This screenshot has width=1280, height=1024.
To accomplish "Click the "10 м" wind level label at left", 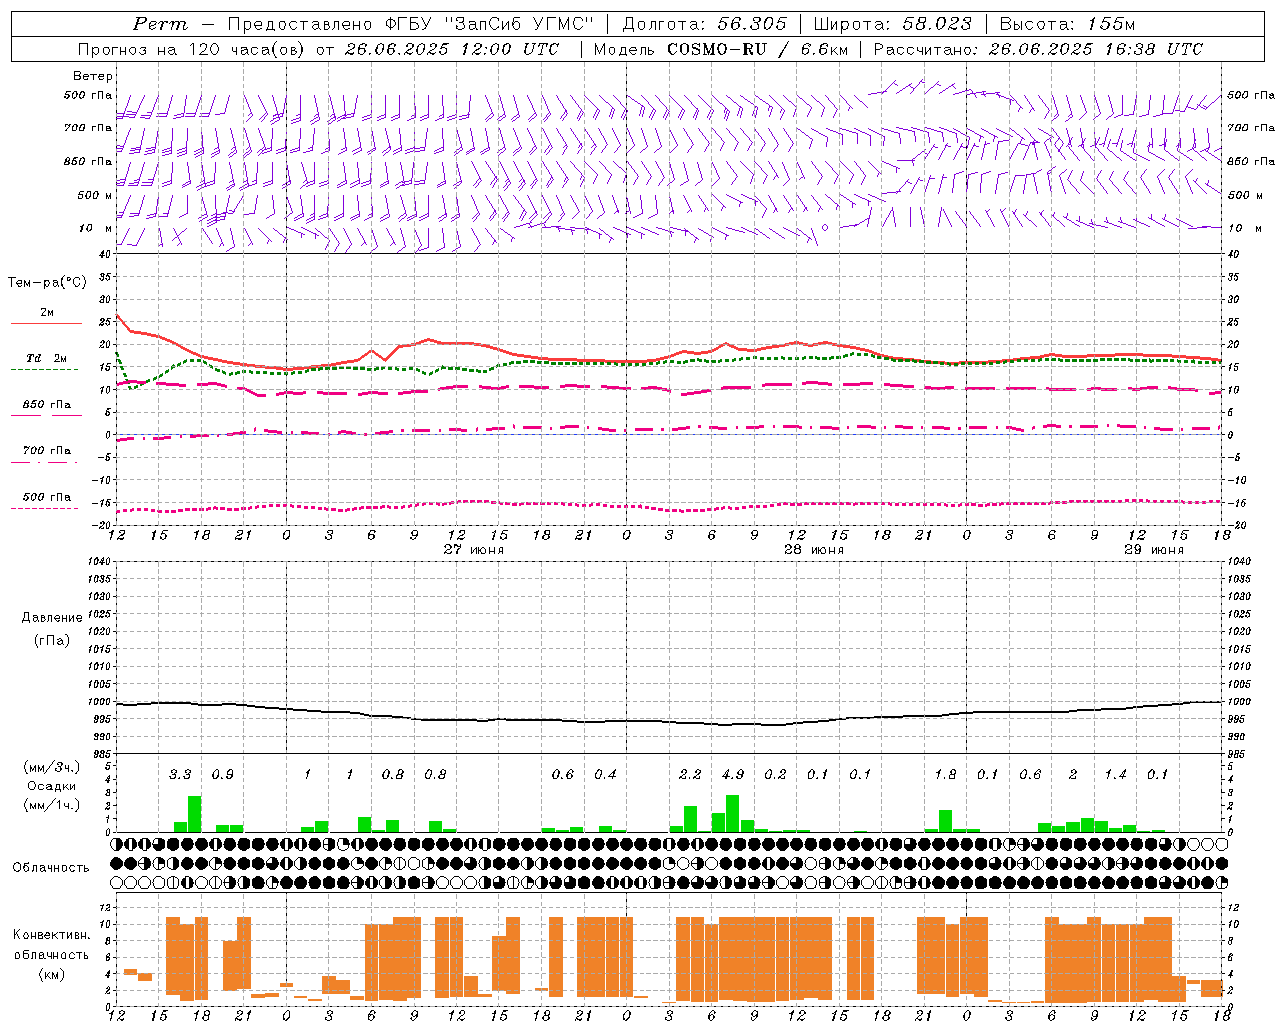I will point(95,228).
